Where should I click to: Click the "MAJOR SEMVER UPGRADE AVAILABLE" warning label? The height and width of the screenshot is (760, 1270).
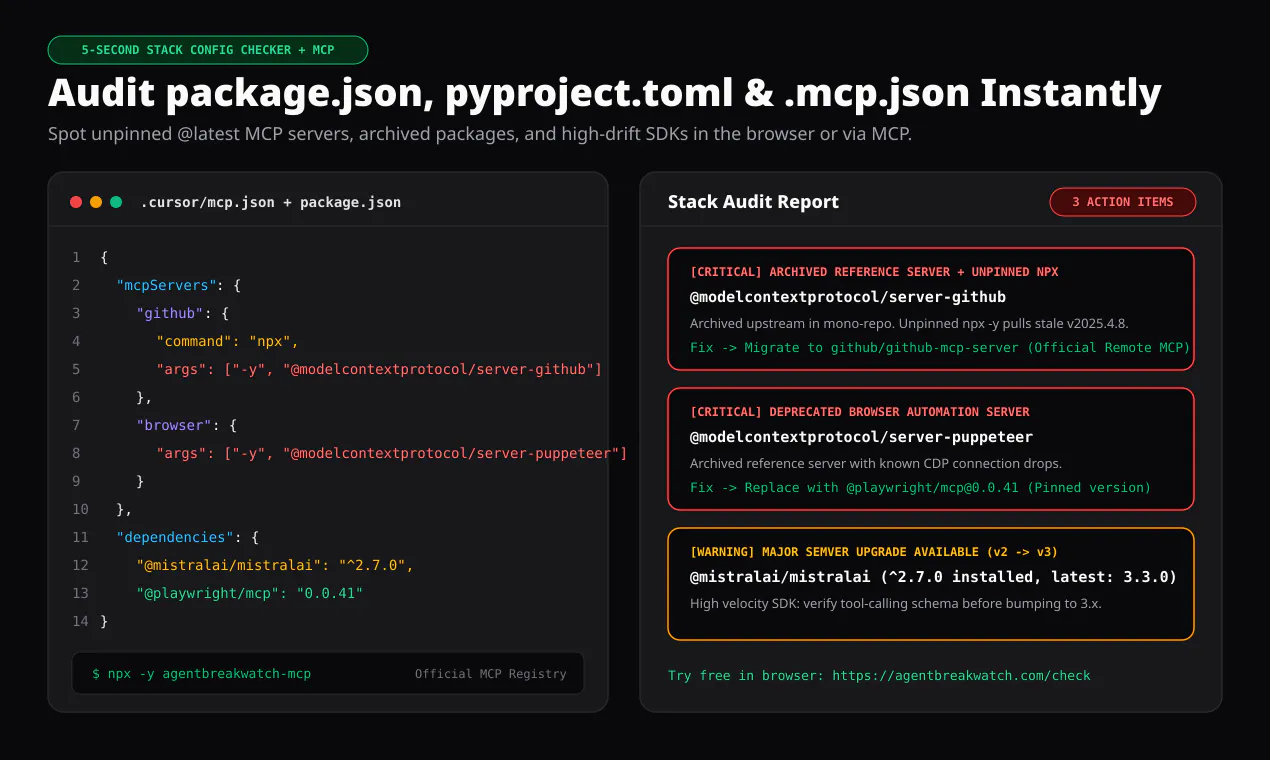pos(874,552)
